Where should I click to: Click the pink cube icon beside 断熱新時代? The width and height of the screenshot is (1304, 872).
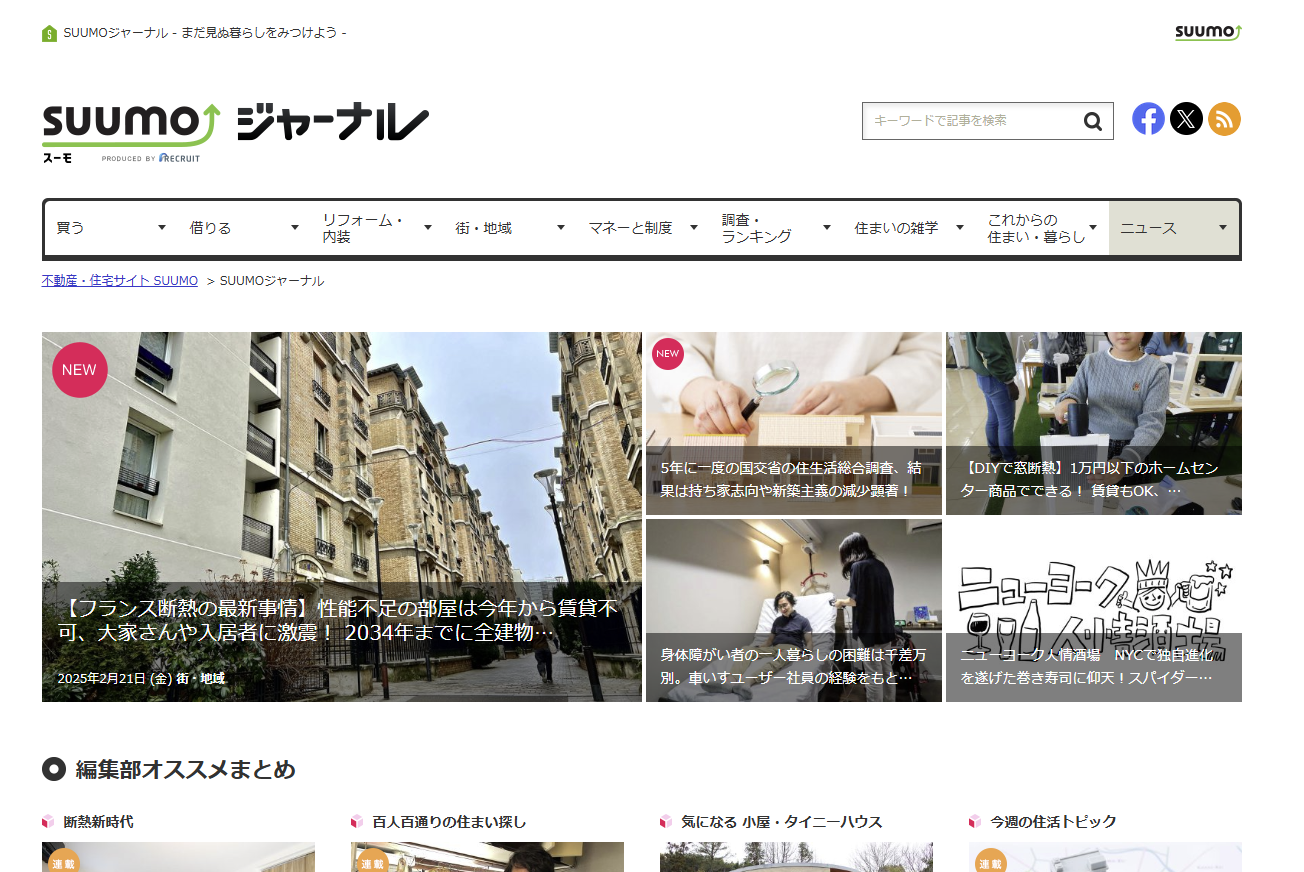point(48,822)
